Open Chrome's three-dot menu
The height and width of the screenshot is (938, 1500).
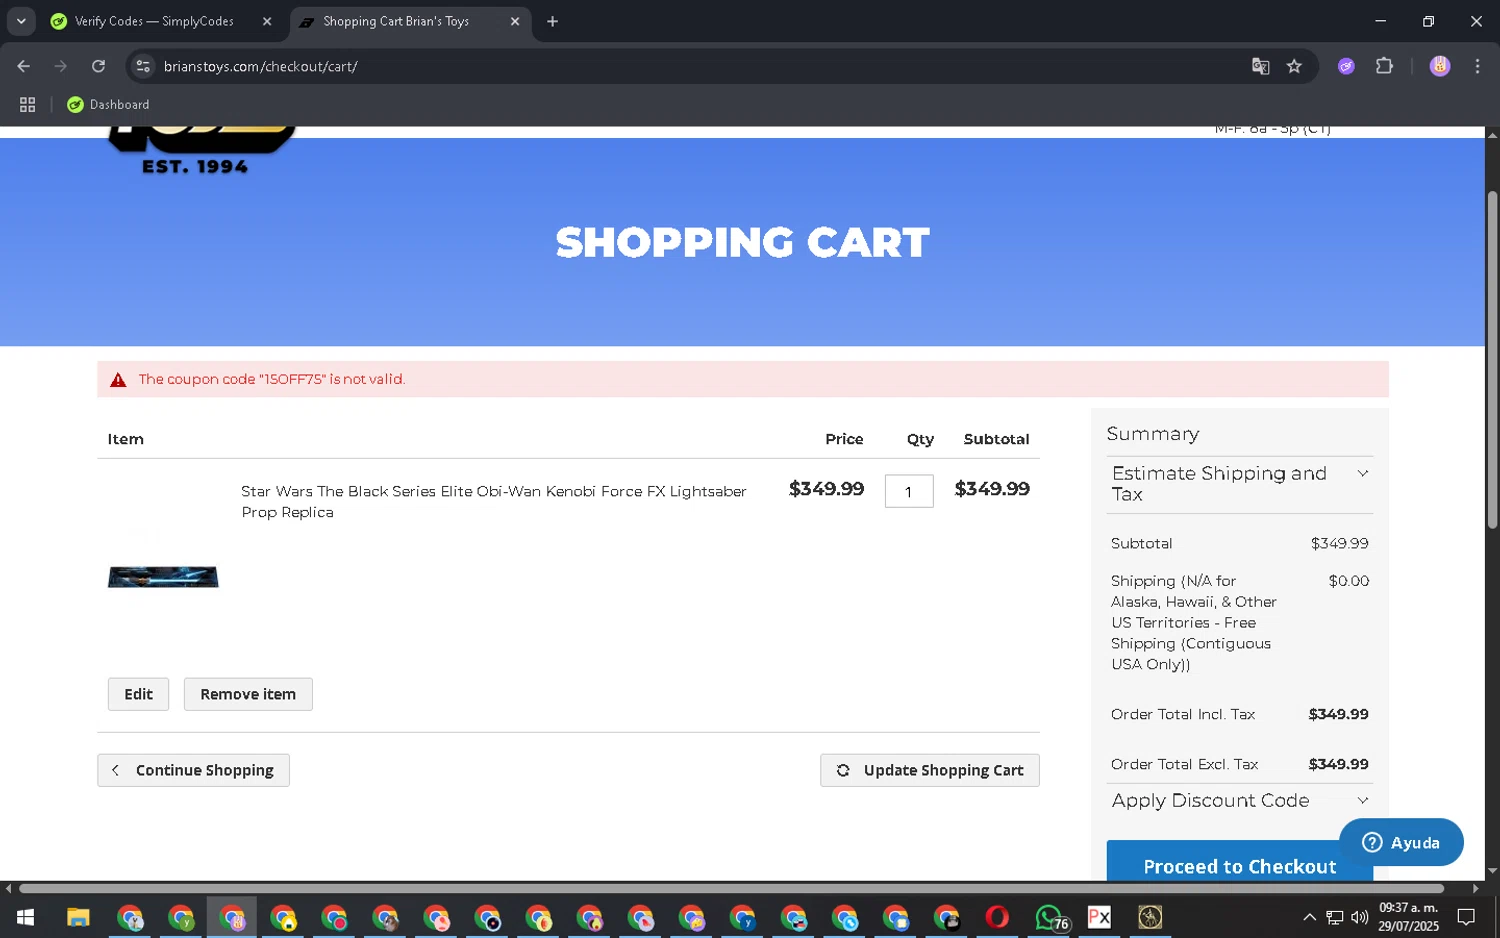(1477, 66)
